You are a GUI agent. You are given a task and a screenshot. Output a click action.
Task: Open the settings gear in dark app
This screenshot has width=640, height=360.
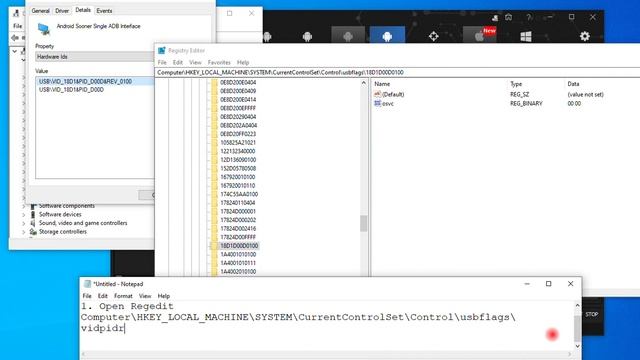coord(584,36)
